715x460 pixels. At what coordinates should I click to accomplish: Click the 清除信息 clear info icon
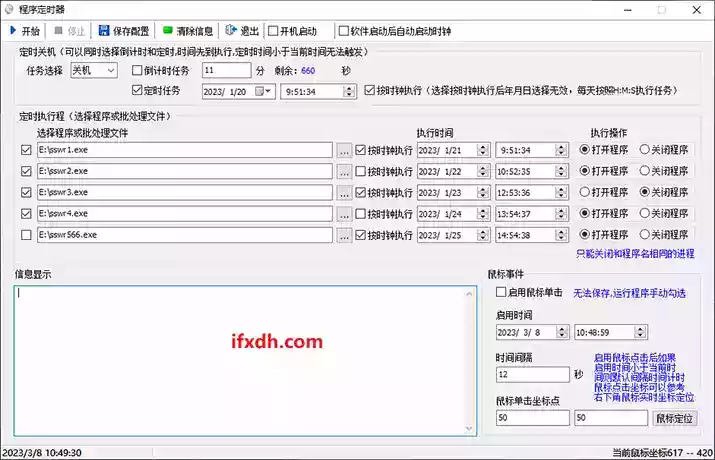pos(167,30)
